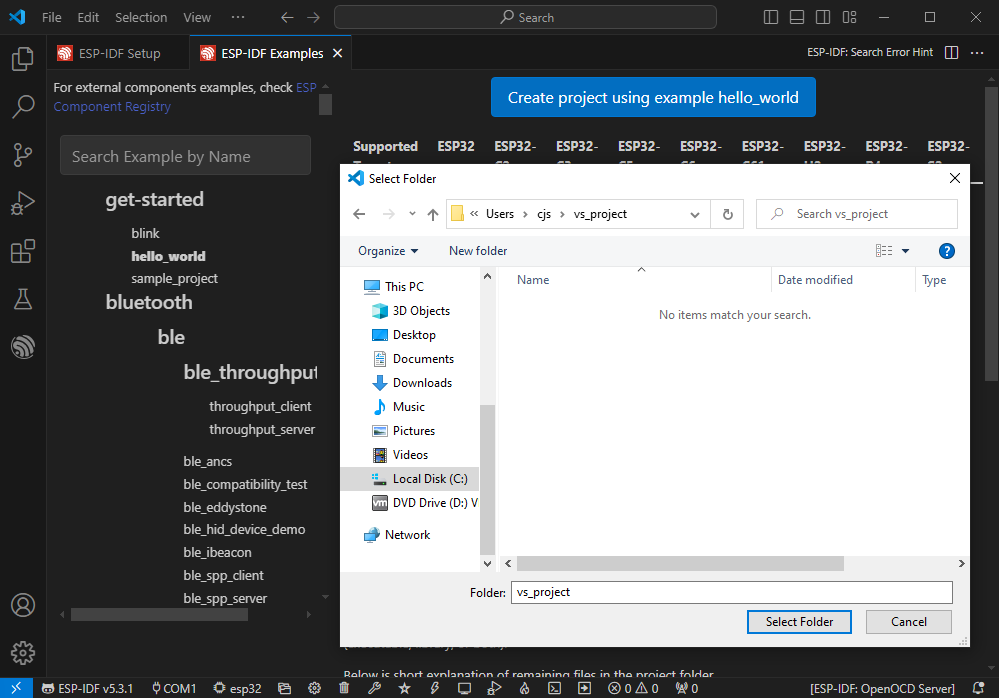
Task: Toggle the bottom panel layout icon
Action: 797,17
